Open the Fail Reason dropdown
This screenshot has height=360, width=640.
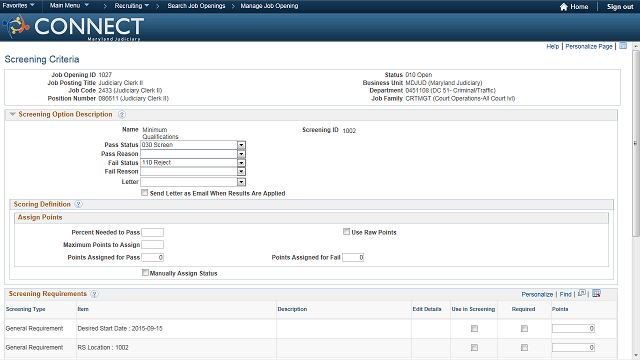pos(193,172)
